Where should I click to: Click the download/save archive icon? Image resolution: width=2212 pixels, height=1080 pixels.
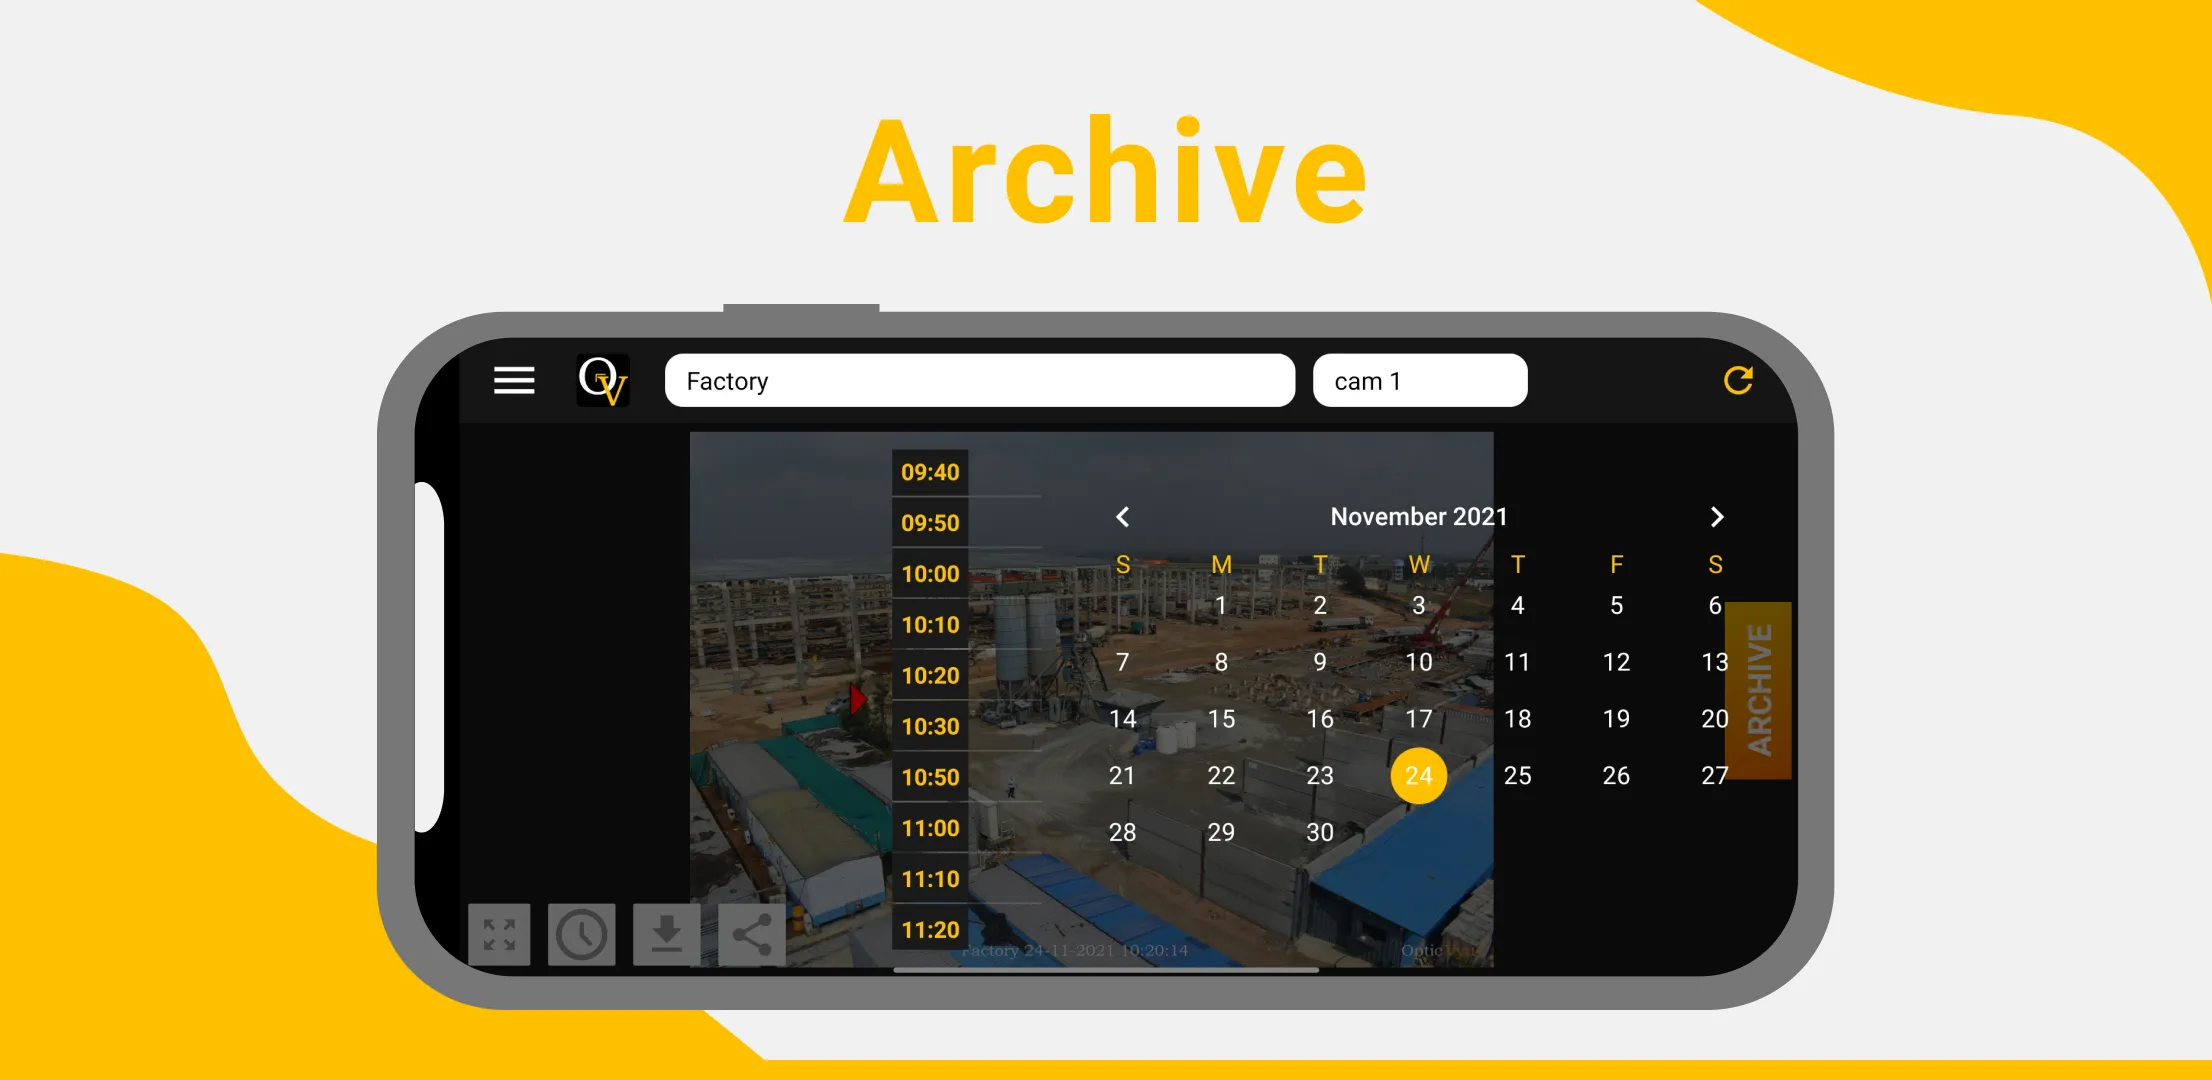(663, 932)
